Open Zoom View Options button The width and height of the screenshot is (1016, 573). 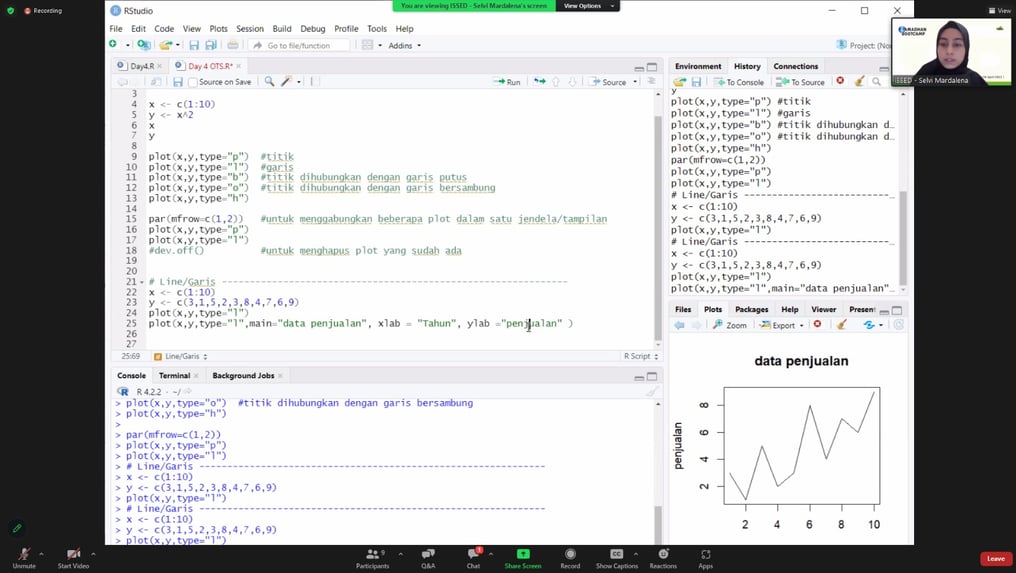[x=586, y=6]
